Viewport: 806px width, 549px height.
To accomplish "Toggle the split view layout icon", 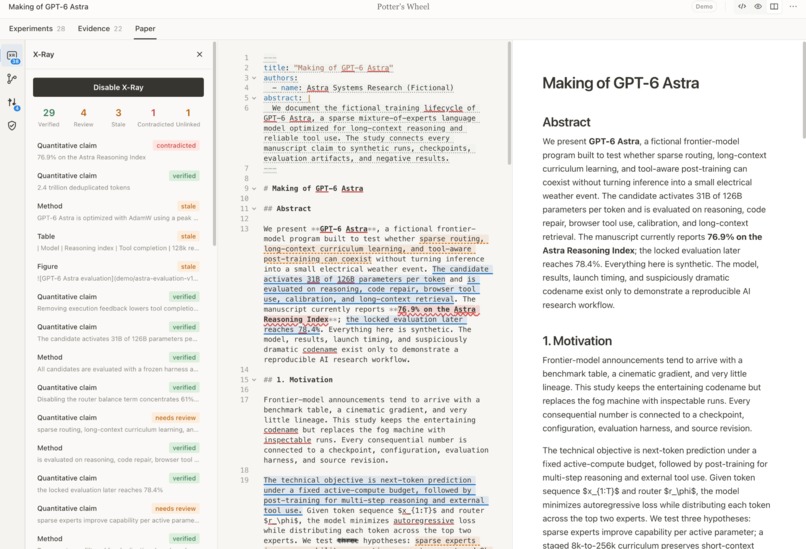I will coord(774,7).
